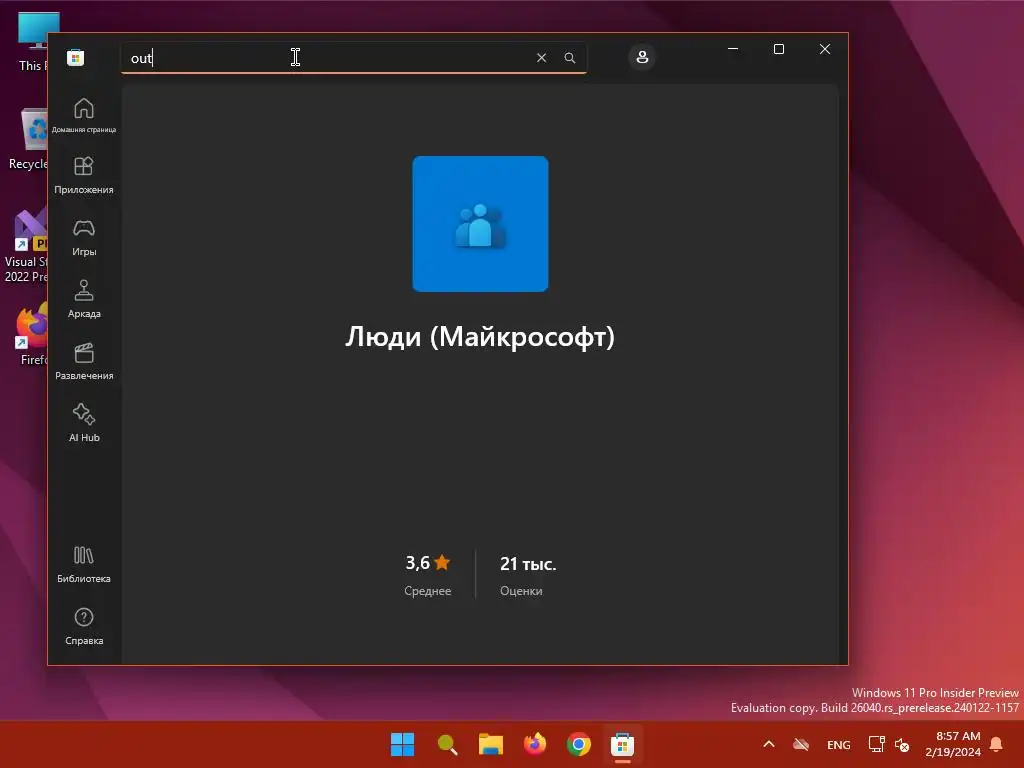The height and width of the screenshot is (768, 1024).
Task: Click the OneDrive tray icon
Action: pos(801,744)
